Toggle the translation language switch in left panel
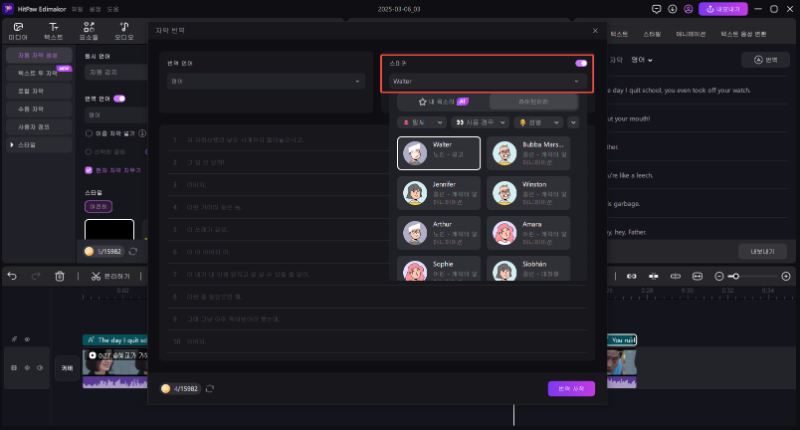This screenshot has width=800, height=430. (x=119, y=99)
